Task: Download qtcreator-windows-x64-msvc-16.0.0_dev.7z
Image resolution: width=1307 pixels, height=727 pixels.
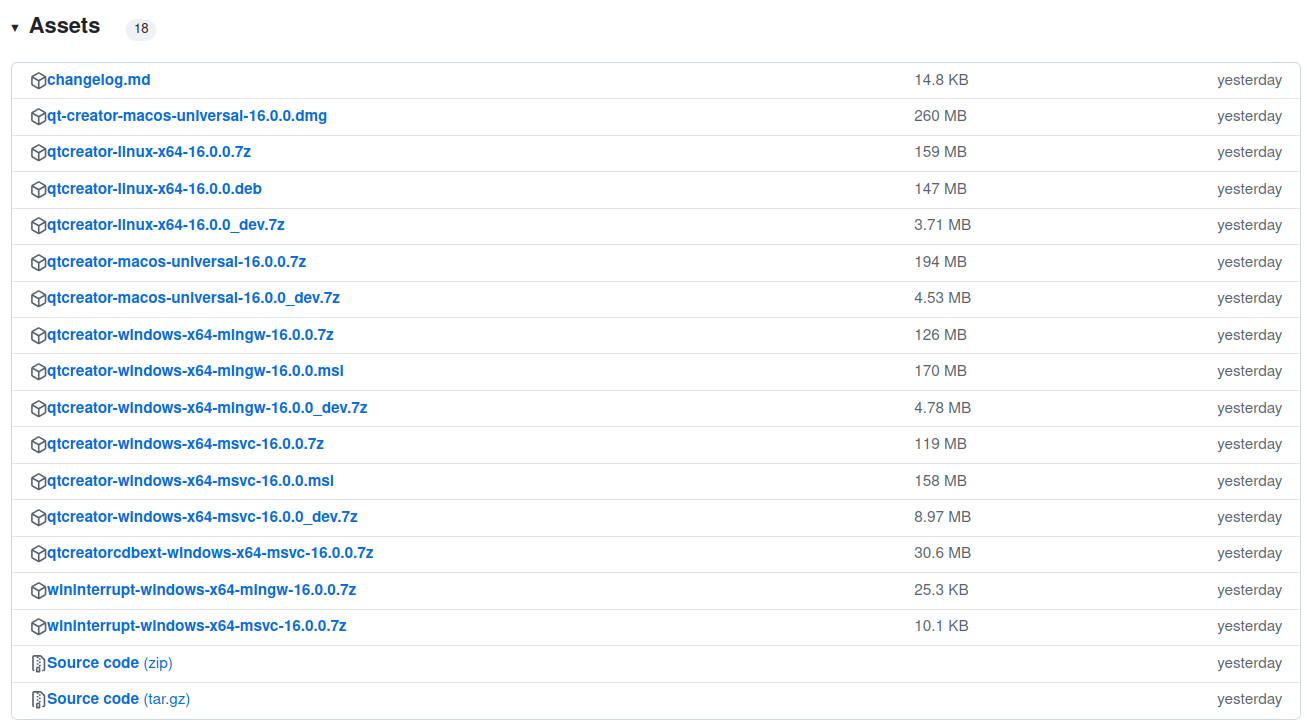Action: pyautogui.click(x=202, y=517)
